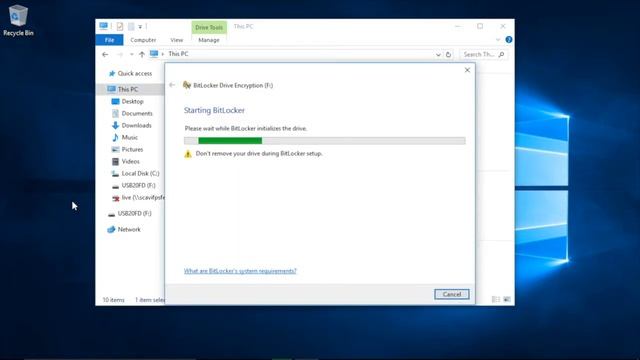Select Network in navigation pane
640x360 pixels.
tap(129, 229)
